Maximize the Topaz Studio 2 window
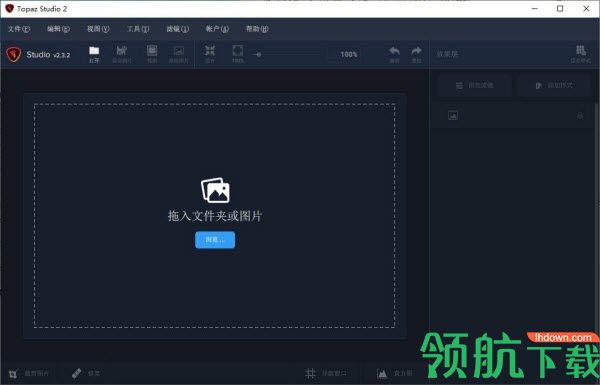 [560, 8]
